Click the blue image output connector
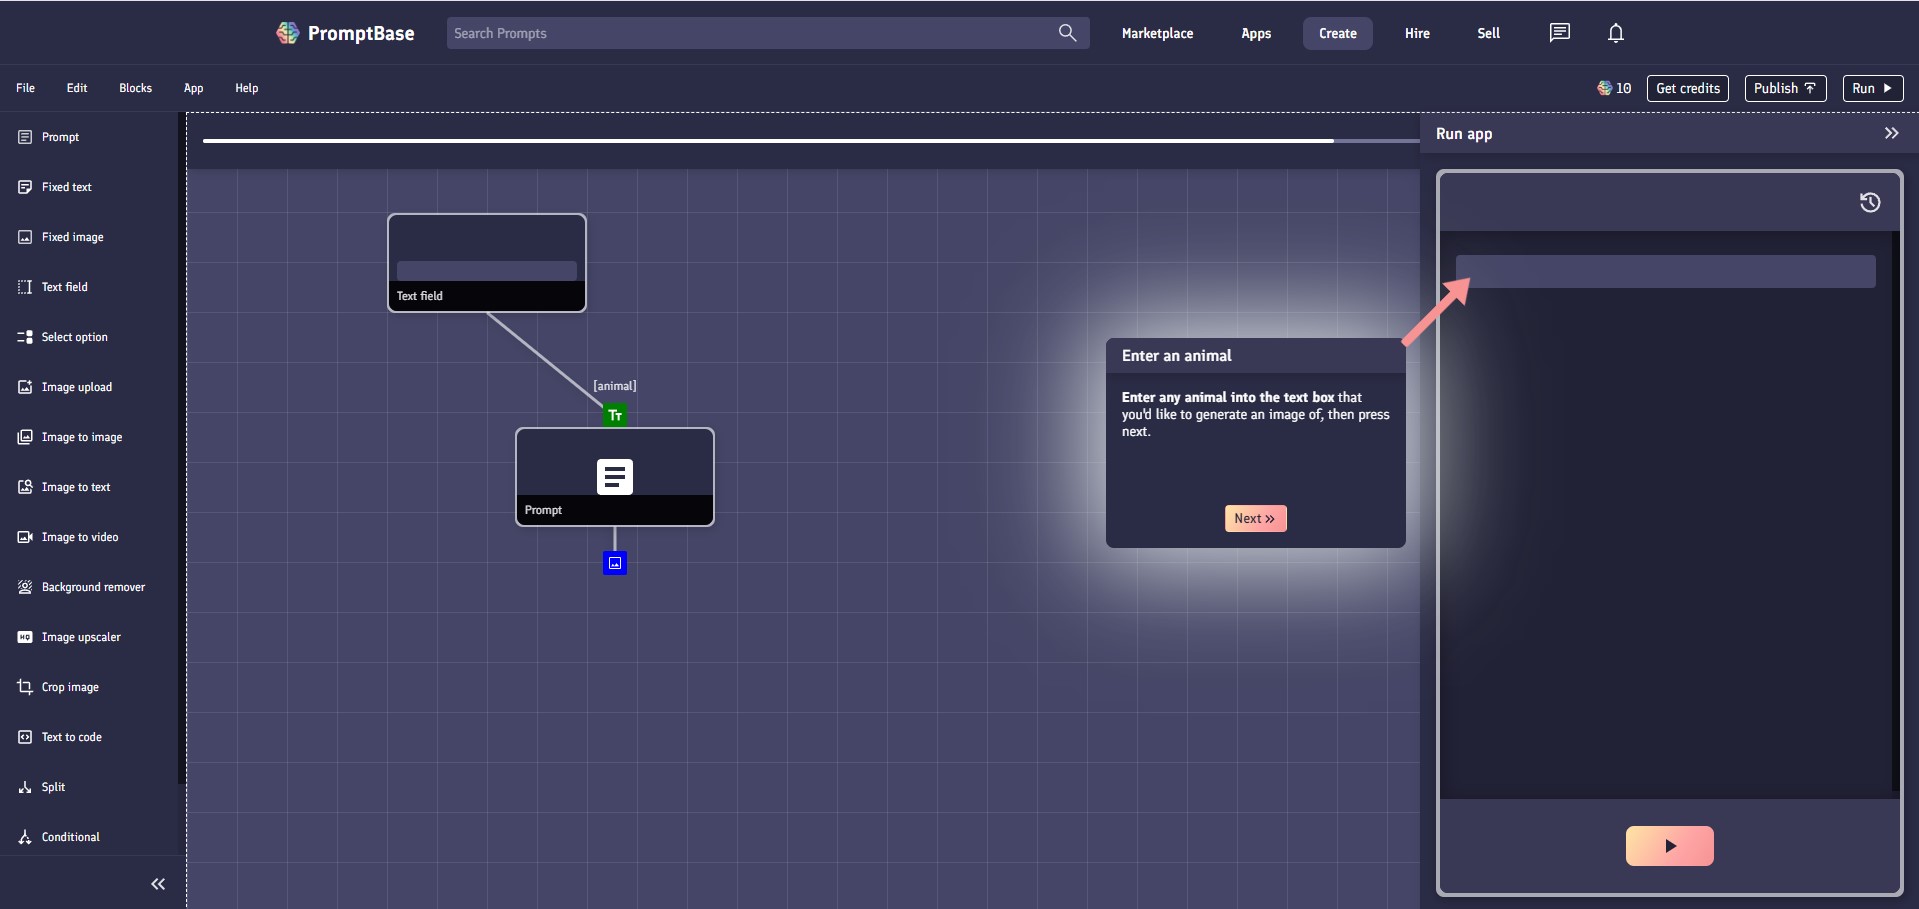This screenshot has width=1919, height=909. (615, 563)
